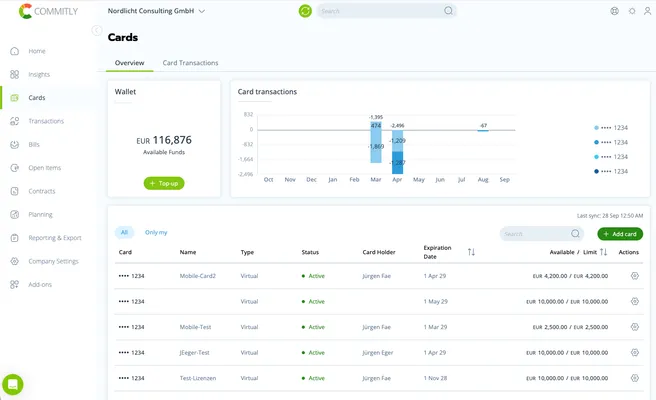Collapse the sidebar with arrow button
656x400 pixels.
97,30
